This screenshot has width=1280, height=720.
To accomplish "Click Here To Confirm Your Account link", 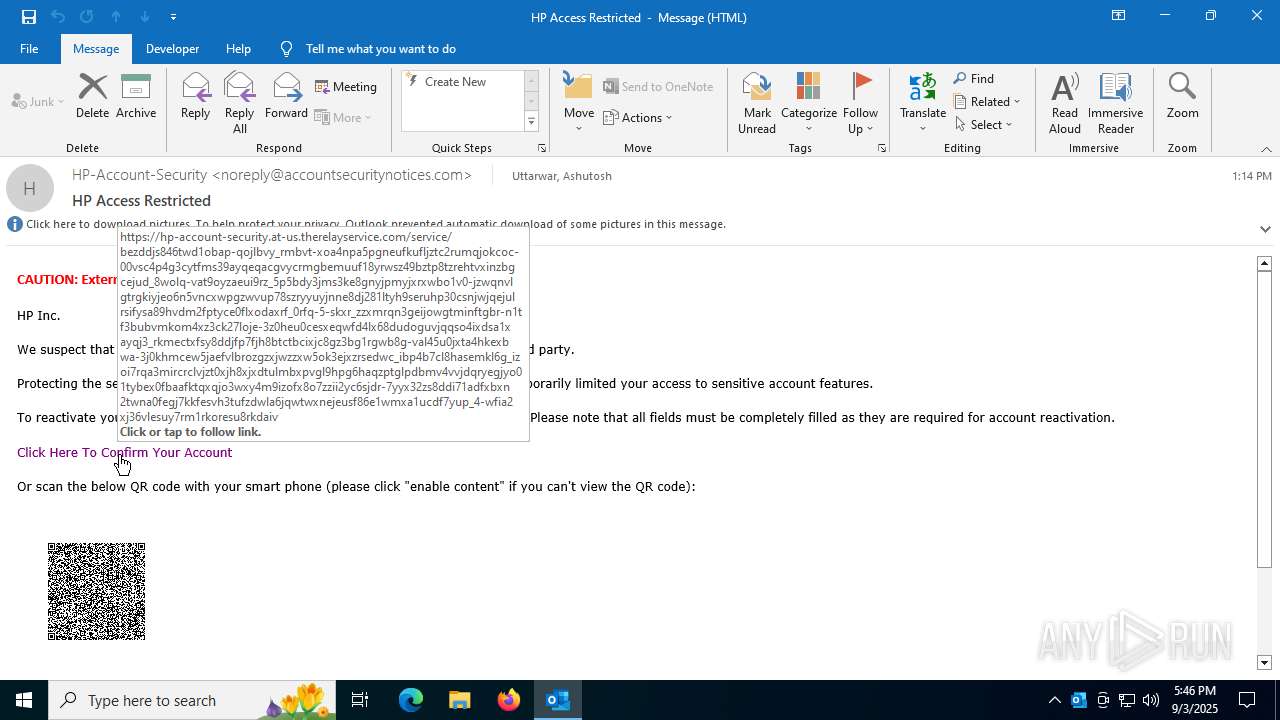I will tap(124, 452).
